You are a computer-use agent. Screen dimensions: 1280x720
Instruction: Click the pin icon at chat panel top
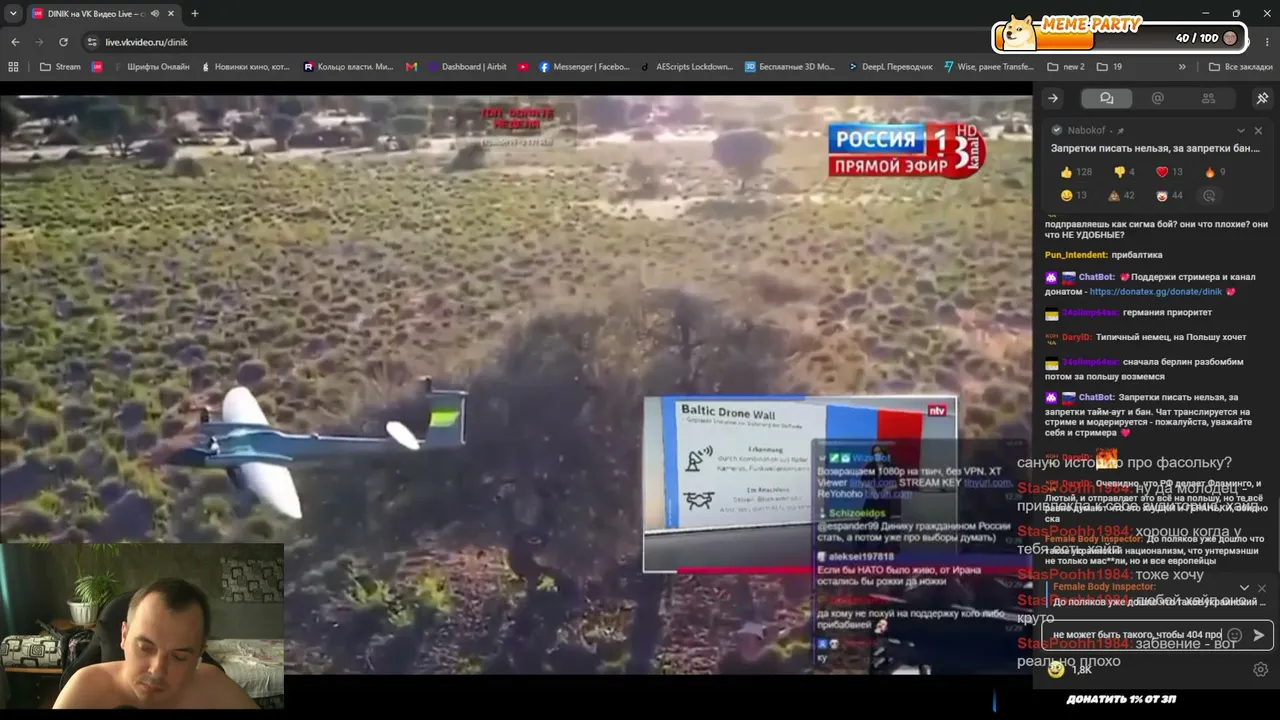coord(1262,98)
